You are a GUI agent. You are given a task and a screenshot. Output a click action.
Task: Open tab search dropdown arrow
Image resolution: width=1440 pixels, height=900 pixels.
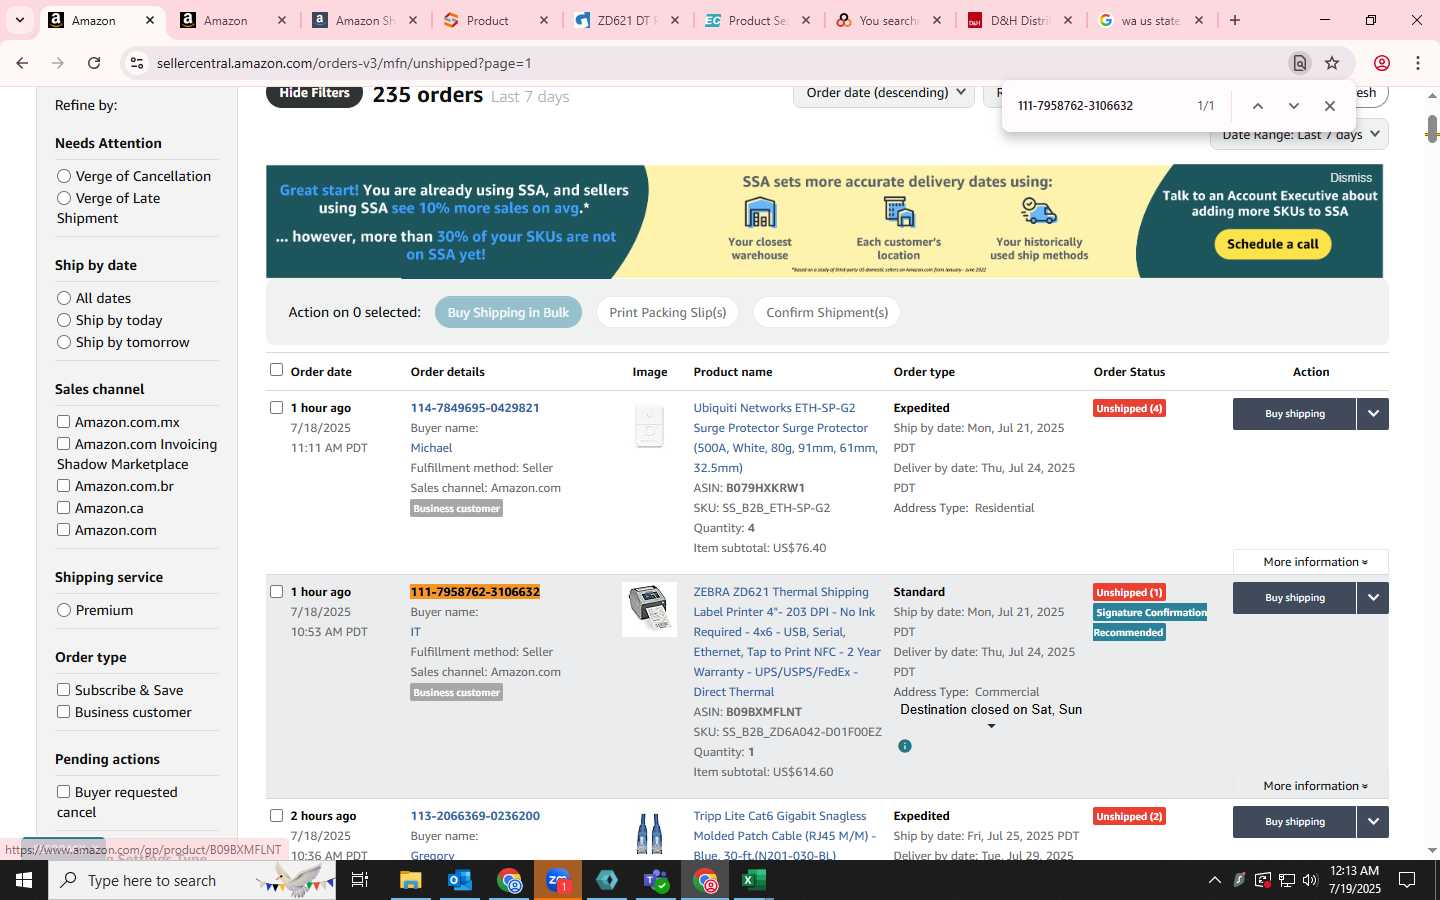coord(19,20)
